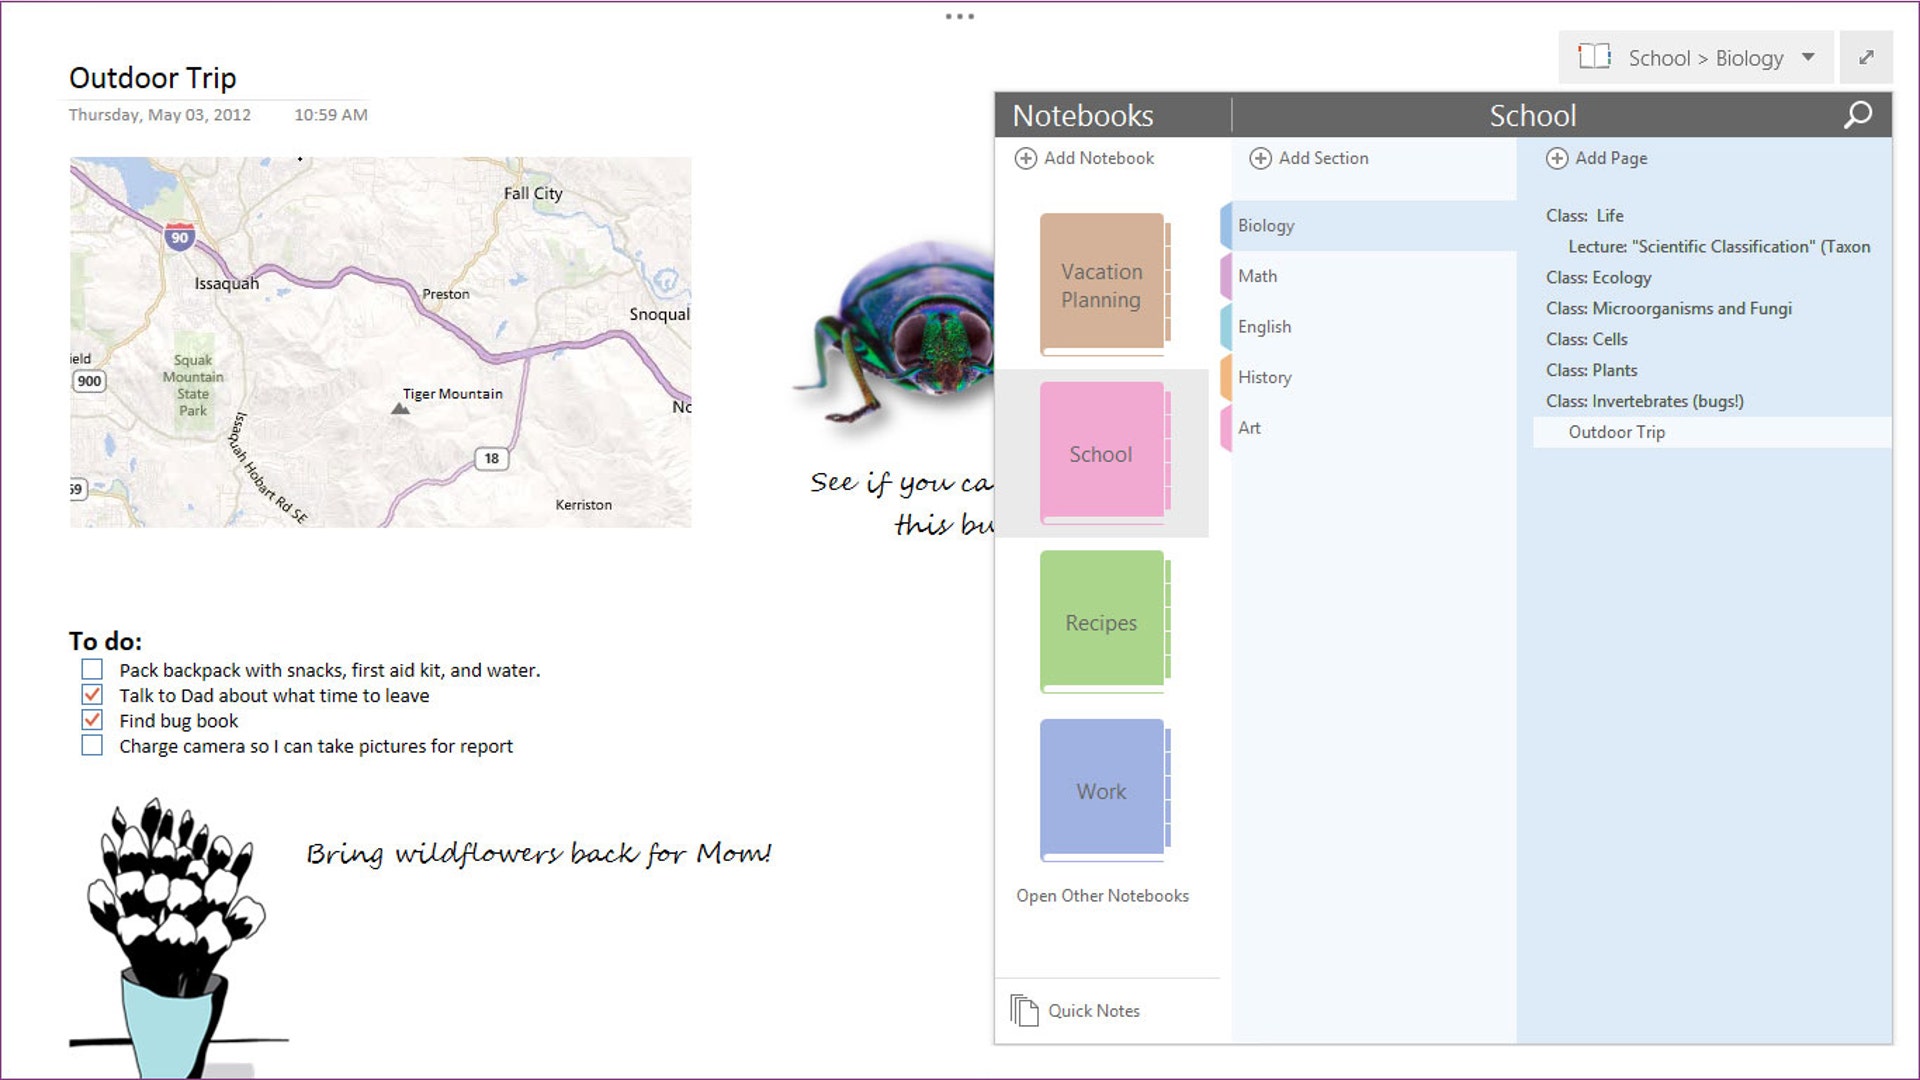Image resolution: width=1920 pixels, height=1080 pixels.
Task: Click the pink color tab beside Art section
Action: (x=1224, y=427)
